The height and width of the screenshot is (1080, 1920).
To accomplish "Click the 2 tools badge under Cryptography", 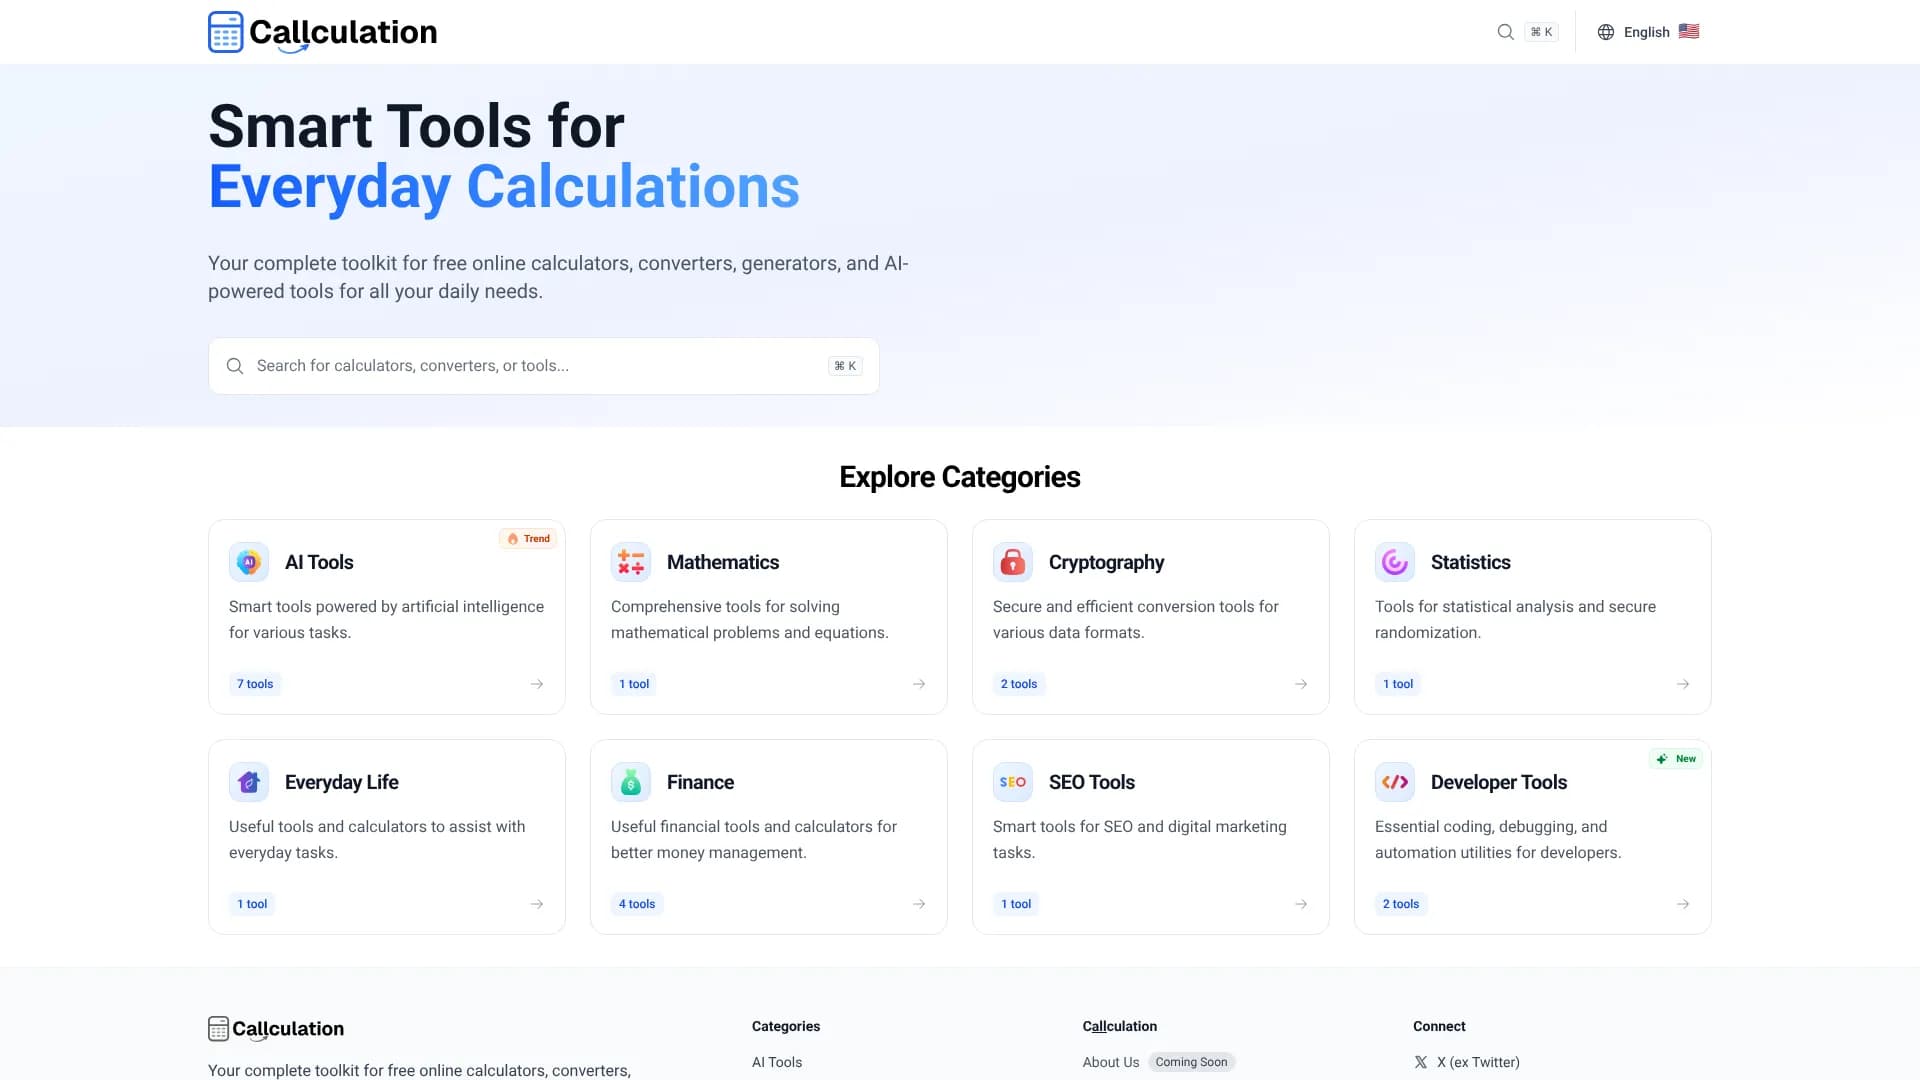I will pyautogui.click(x=1019, y=684).
